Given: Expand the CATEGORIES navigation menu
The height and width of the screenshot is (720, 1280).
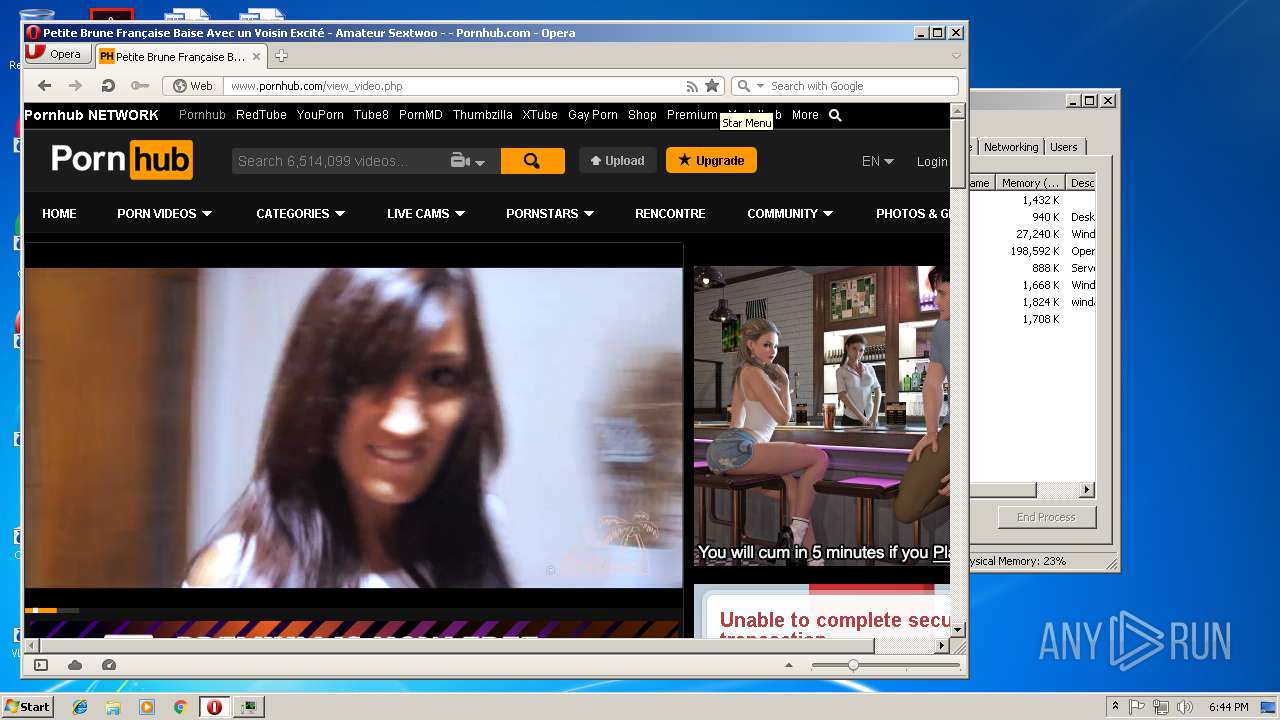Looking at the screenshot, I should click(300, 213).
